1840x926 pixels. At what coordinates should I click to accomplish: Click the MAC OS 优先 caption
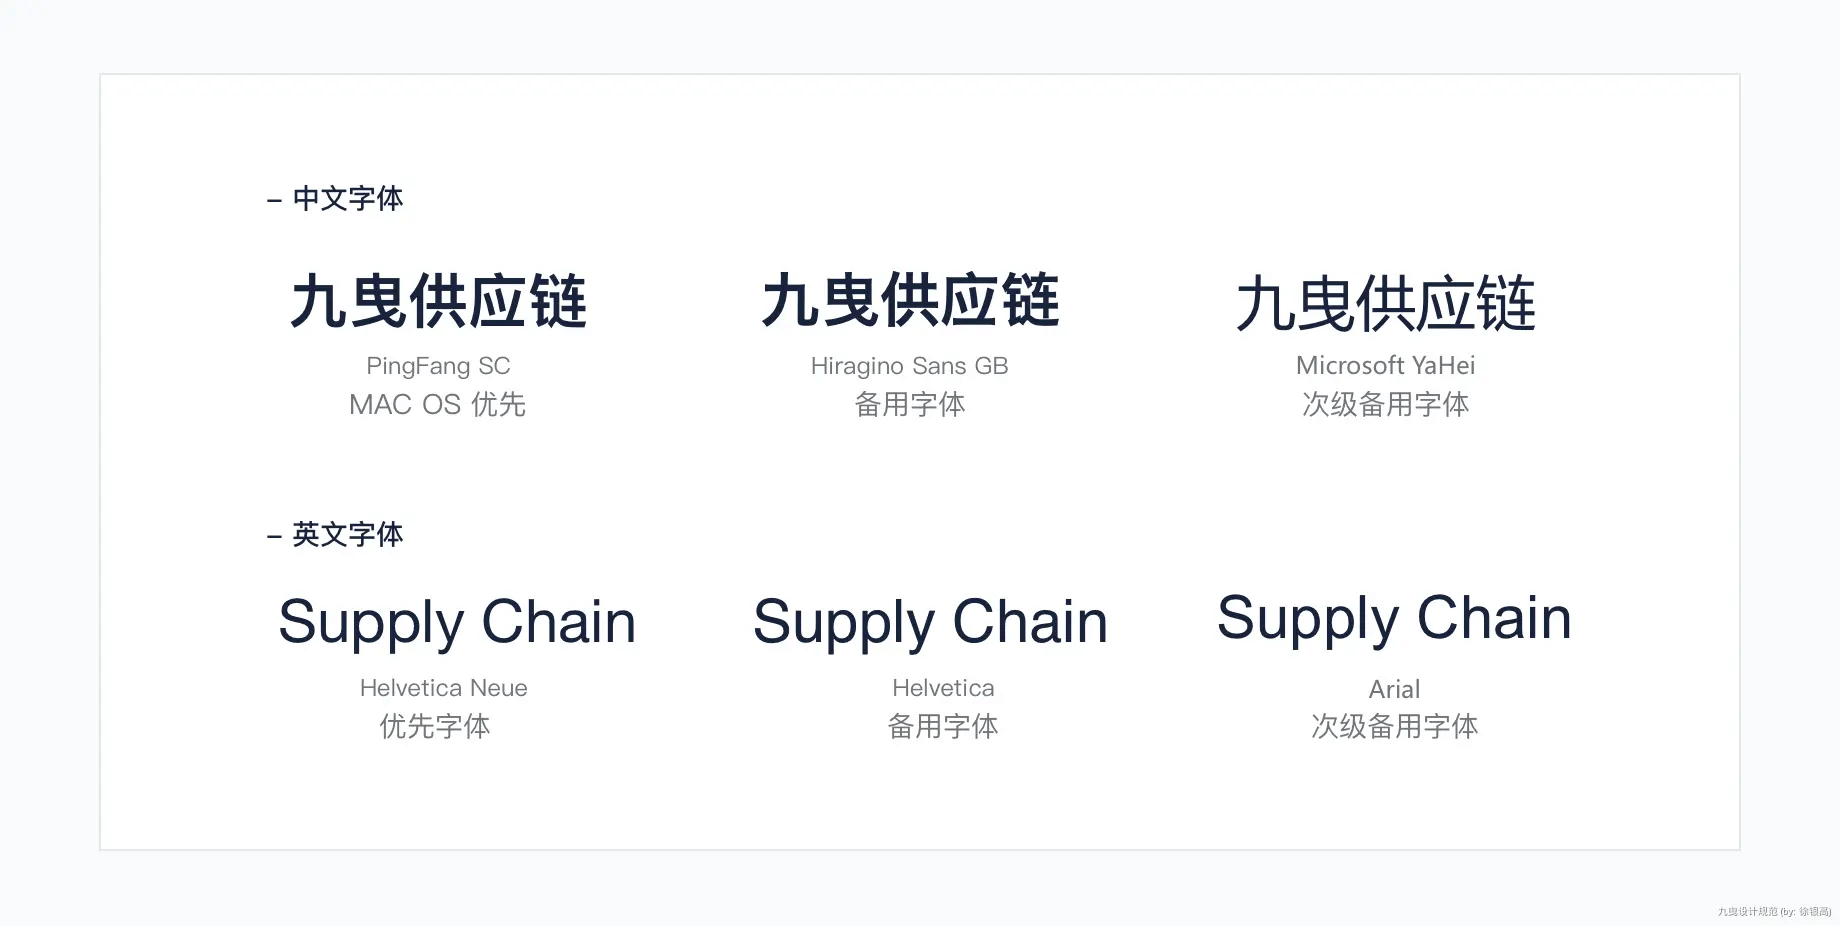437,404
